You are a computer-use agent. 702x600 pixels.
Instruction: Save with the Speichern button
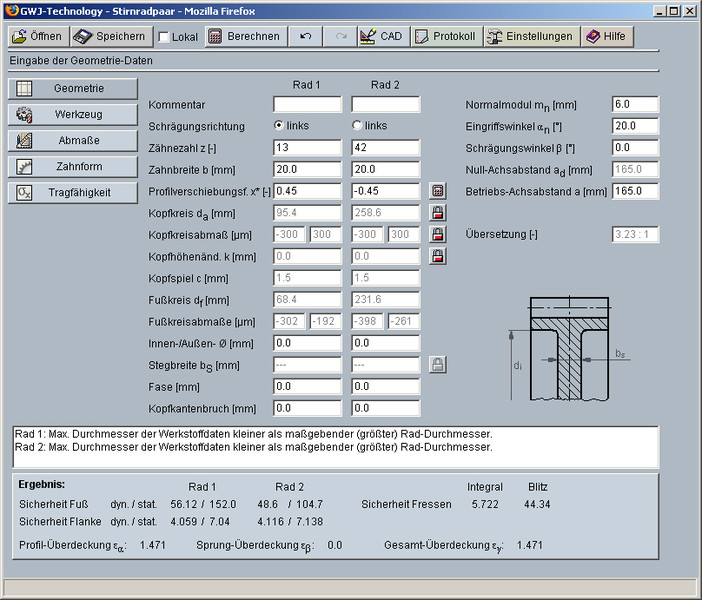click(111, 36)
